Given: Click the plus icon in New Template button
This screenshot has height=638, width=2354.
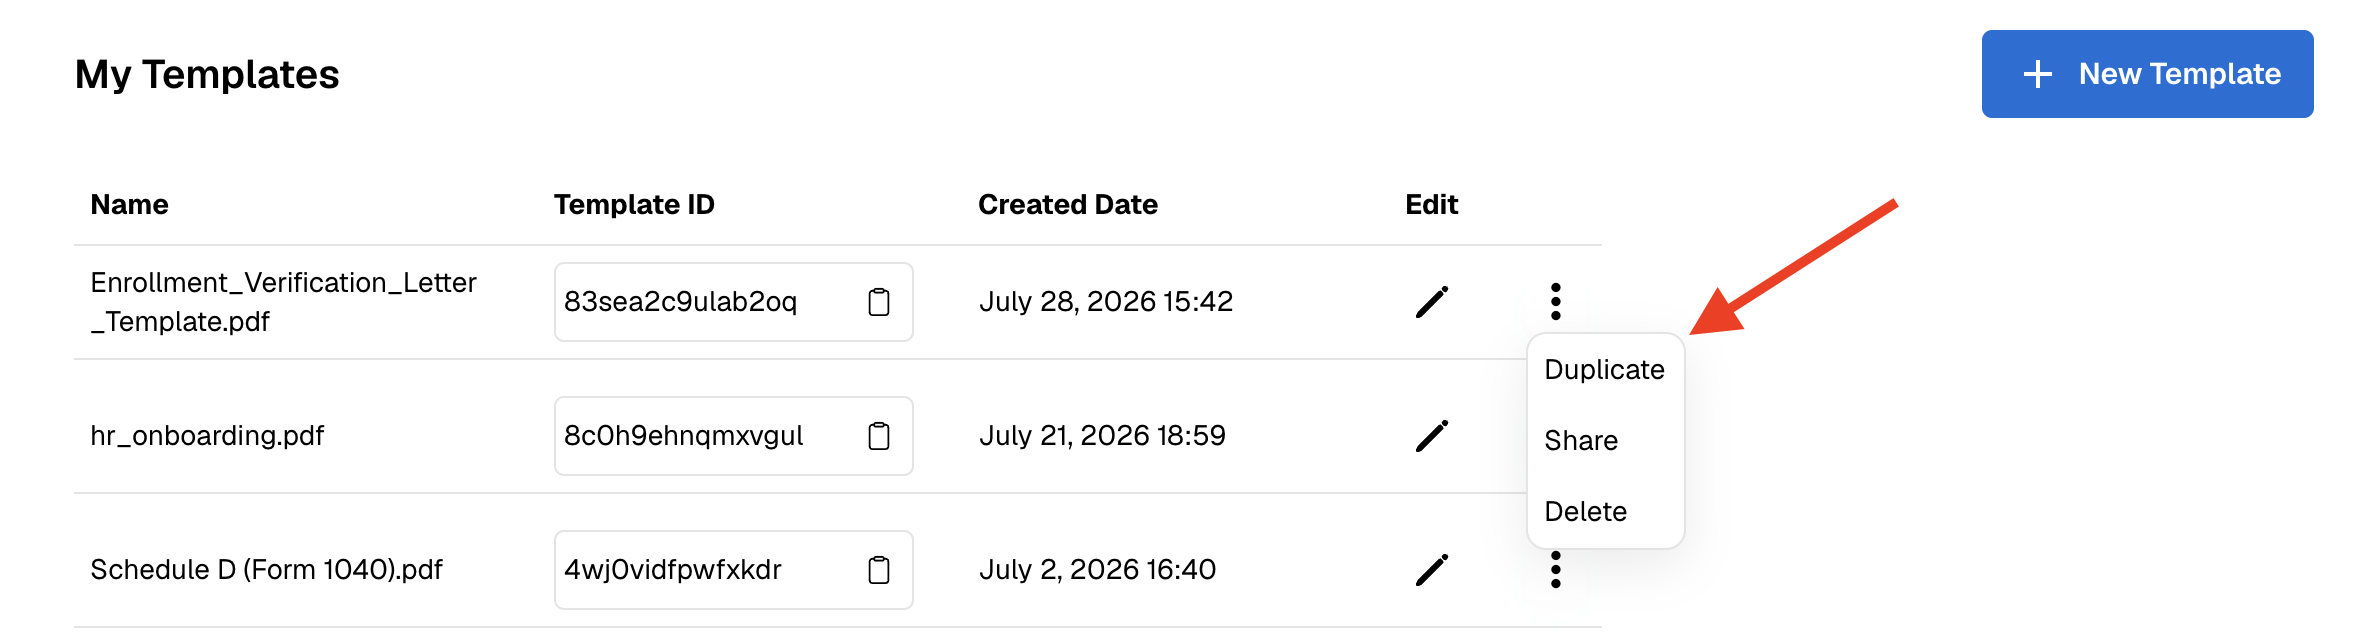Looking at the screenshot, I should [2037, 74].
